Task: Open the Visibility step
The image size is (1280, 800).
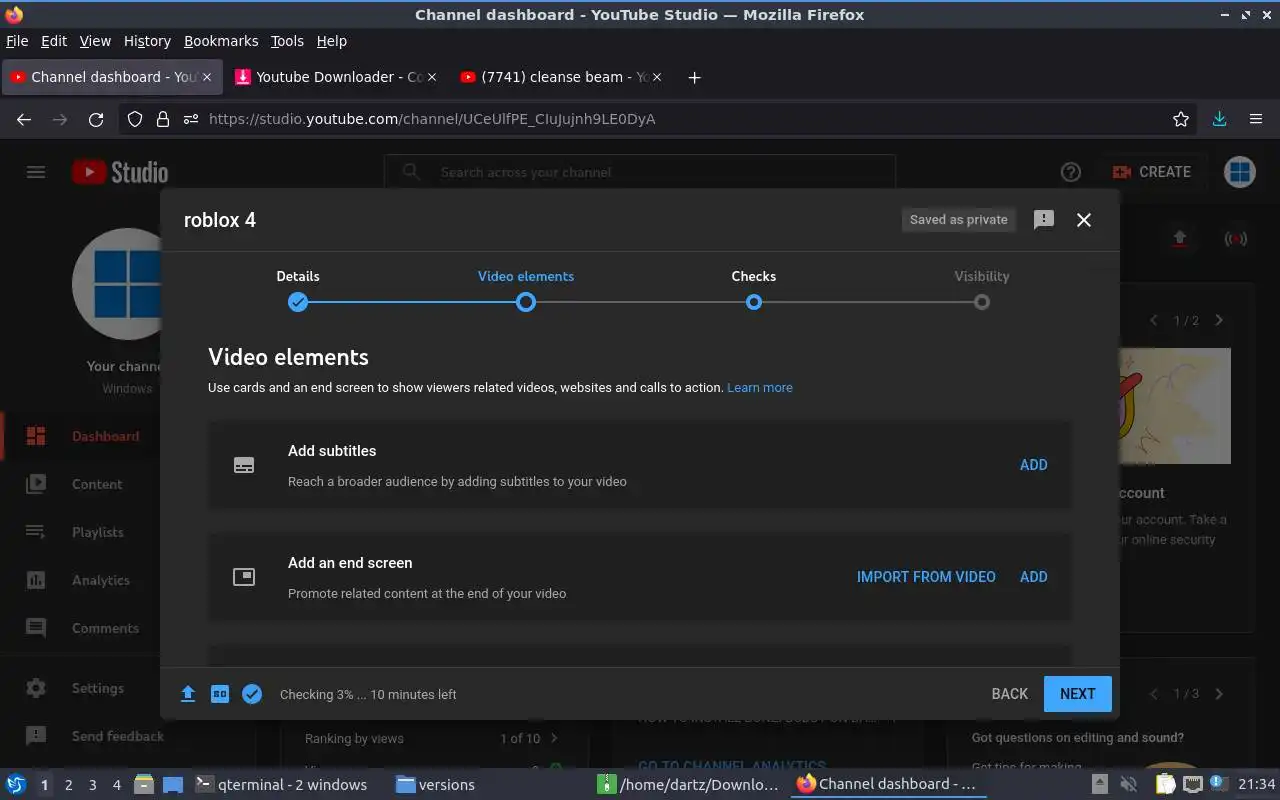Action: [982, 289]
